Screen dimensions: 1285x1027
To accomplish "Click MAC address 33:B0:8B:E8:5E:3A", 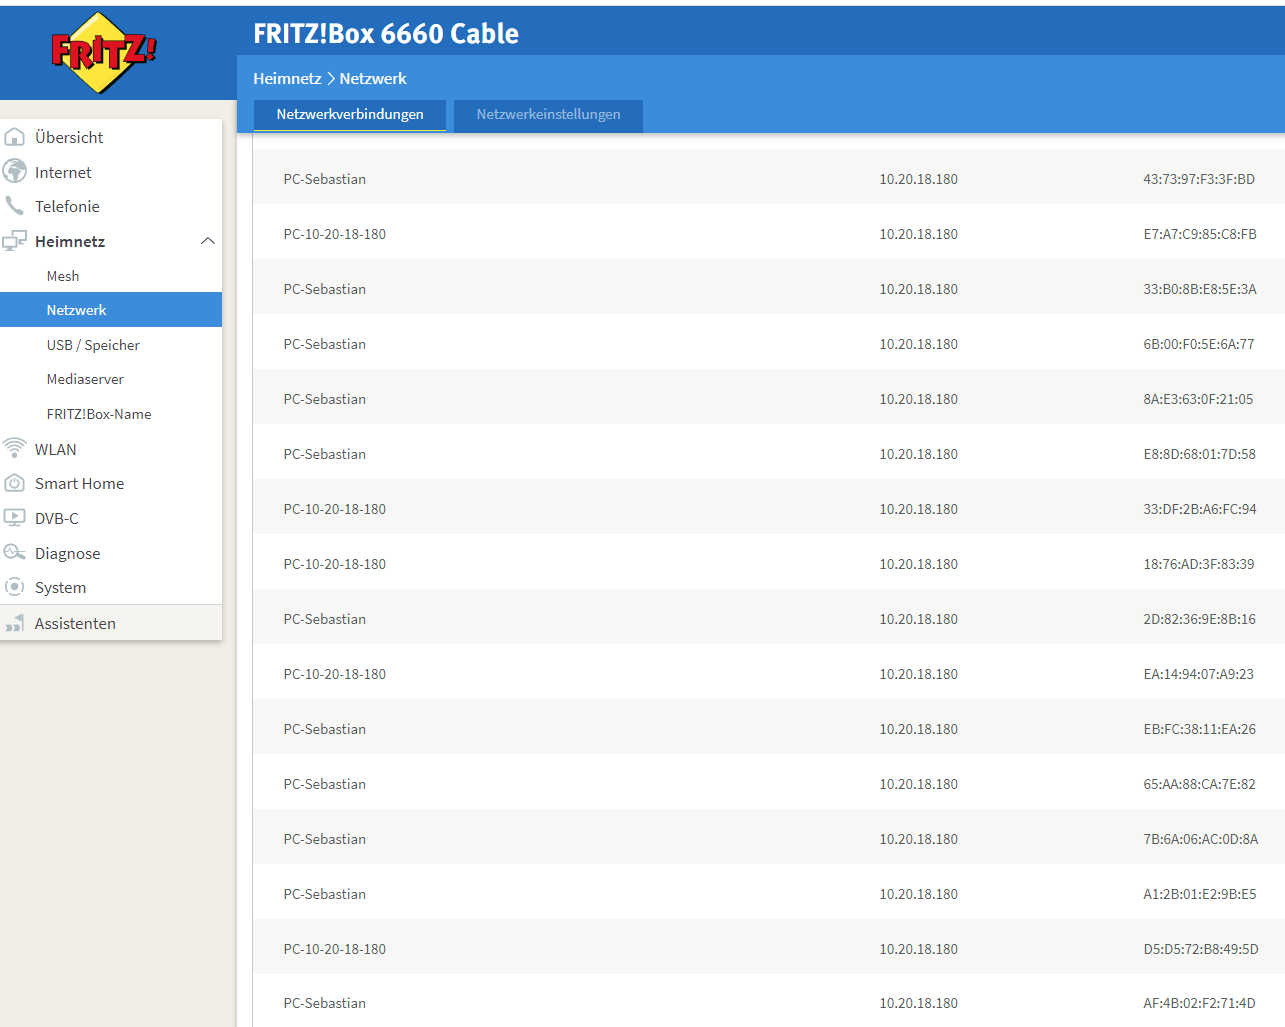I will (x=1200, y=289).
